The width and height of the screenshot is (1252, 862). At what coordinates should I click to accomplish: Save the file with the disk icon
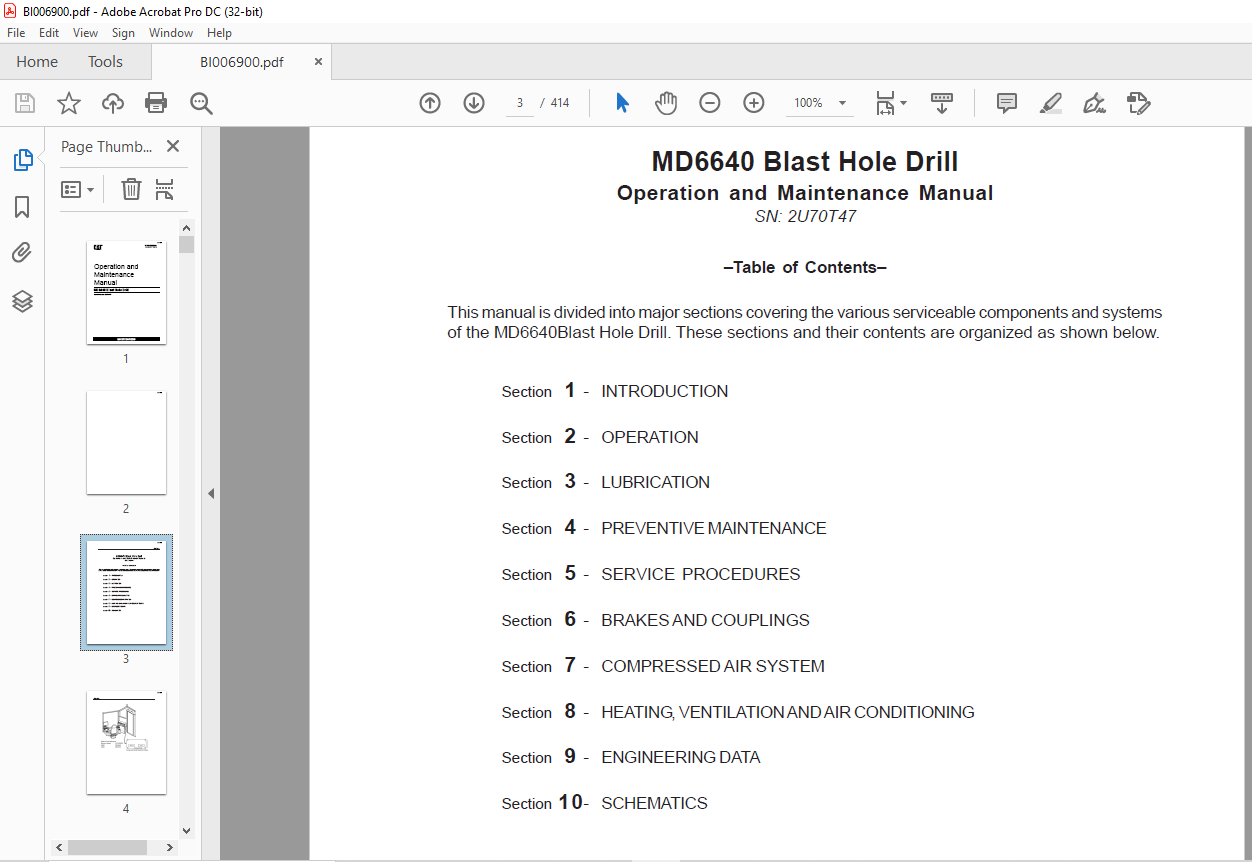coord(25,103)
